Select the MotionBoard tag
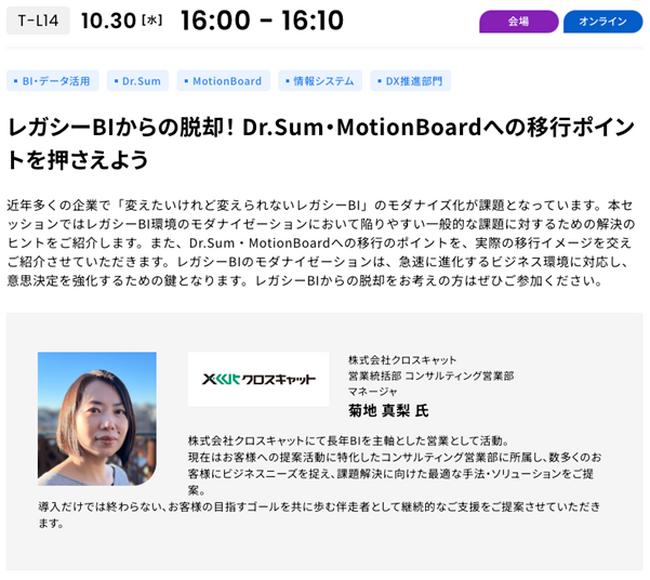This screenshot has width=650, height=580. click(x=223, y=81)
